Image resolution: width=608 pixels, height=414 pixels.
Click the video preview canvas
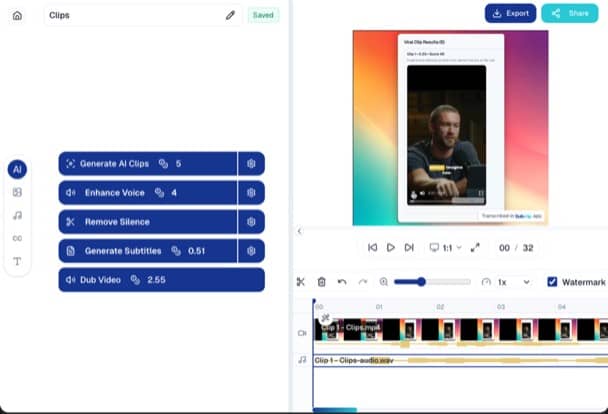click(450, 128)
